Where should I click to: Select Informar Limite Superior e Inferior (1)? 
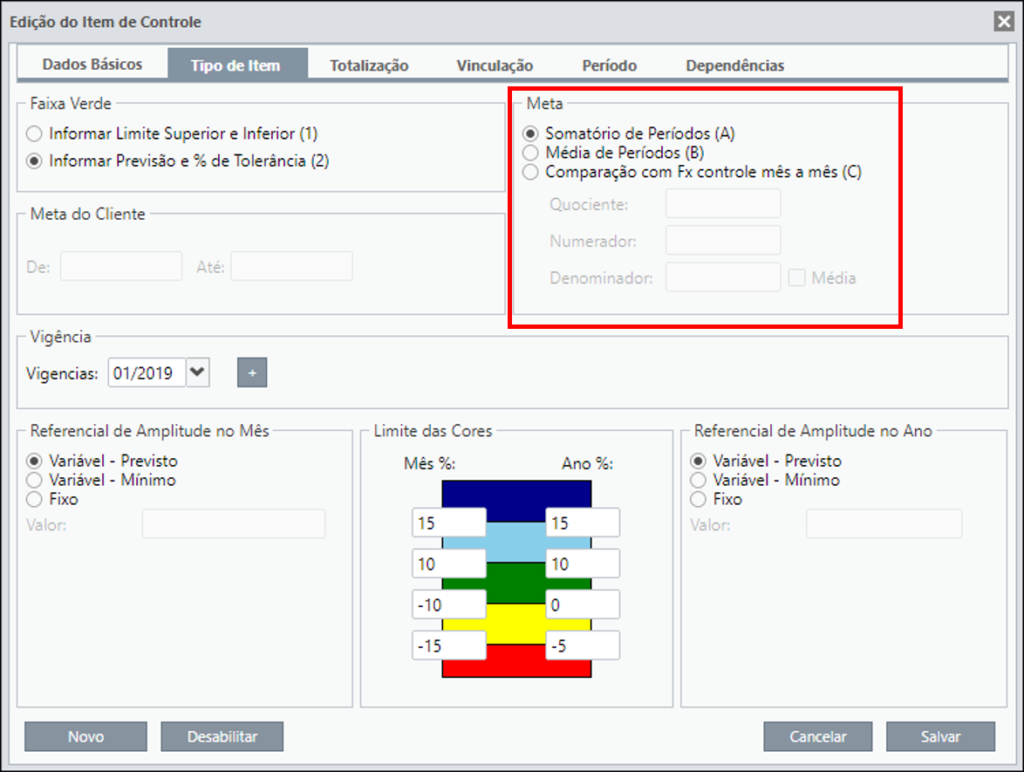[x=172, y=134]
